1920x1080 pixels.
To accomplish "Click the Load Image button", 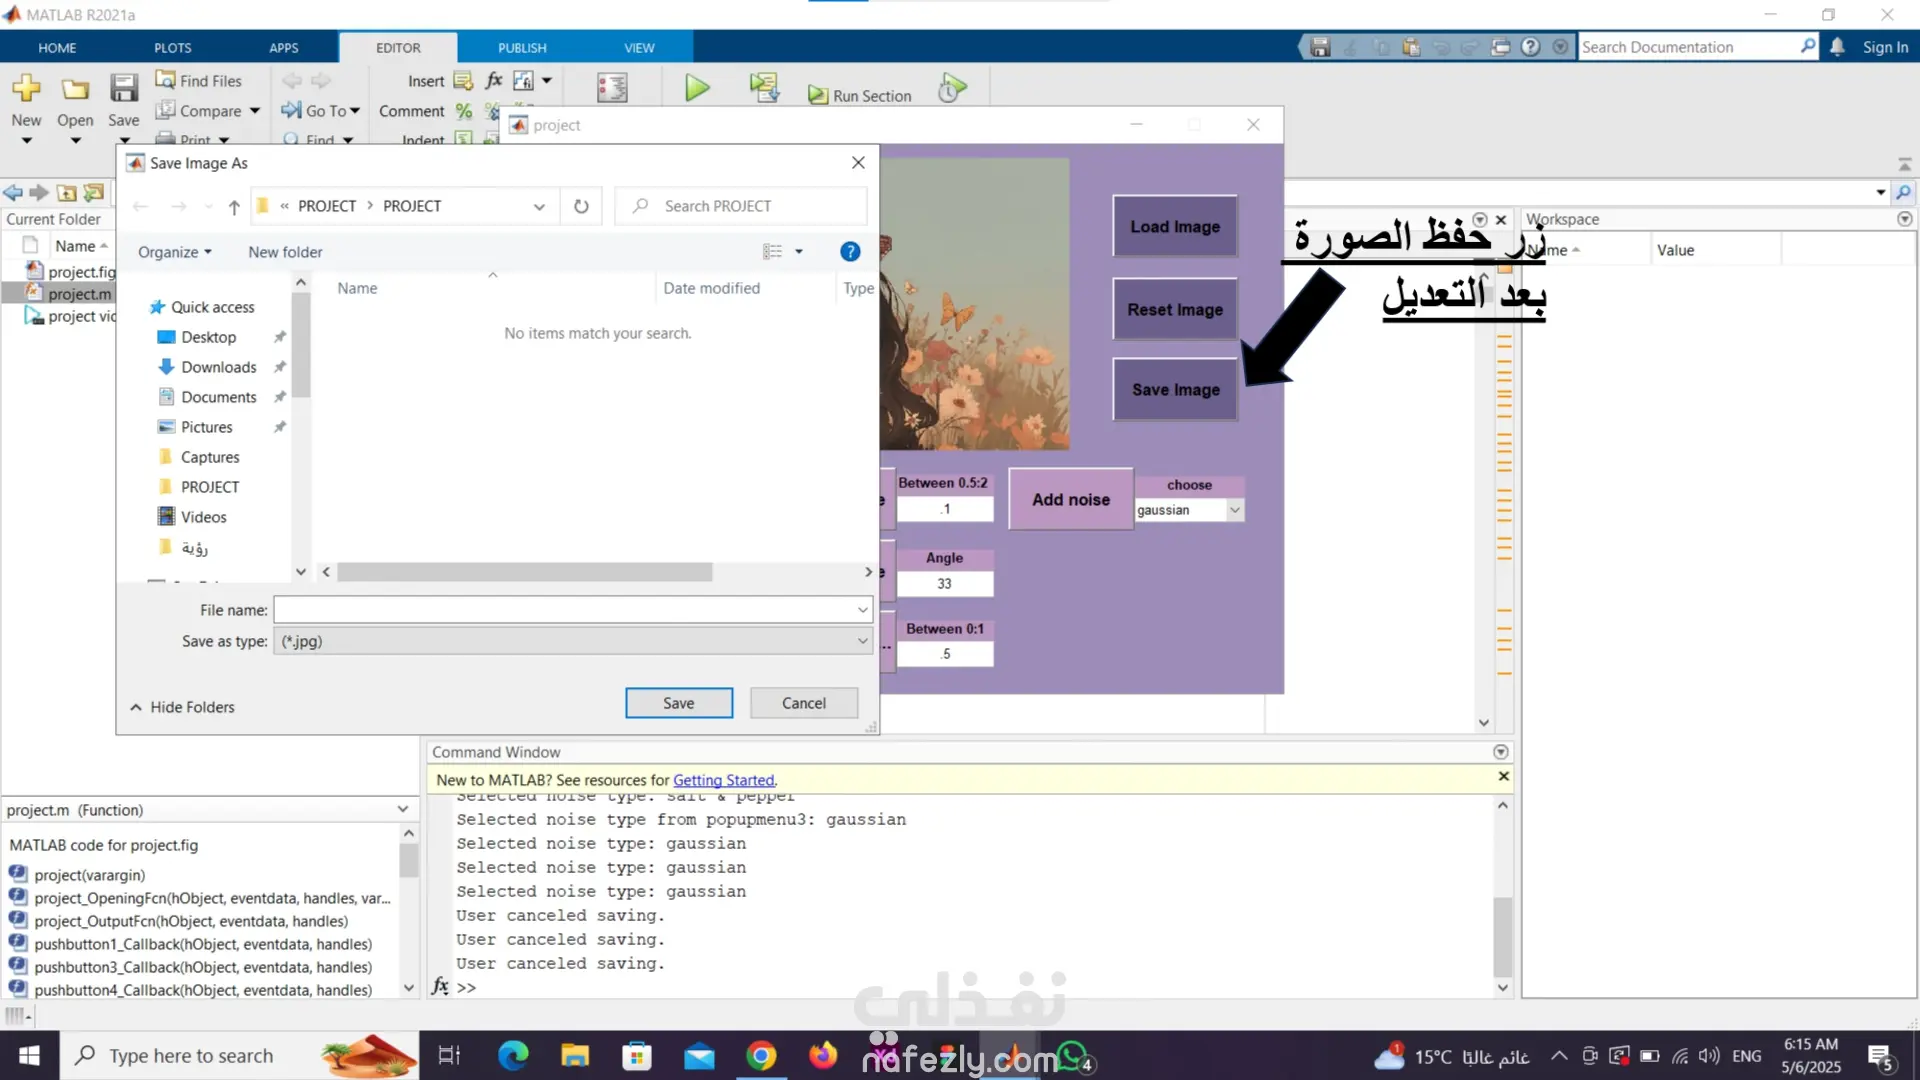I will [1175, 227].
